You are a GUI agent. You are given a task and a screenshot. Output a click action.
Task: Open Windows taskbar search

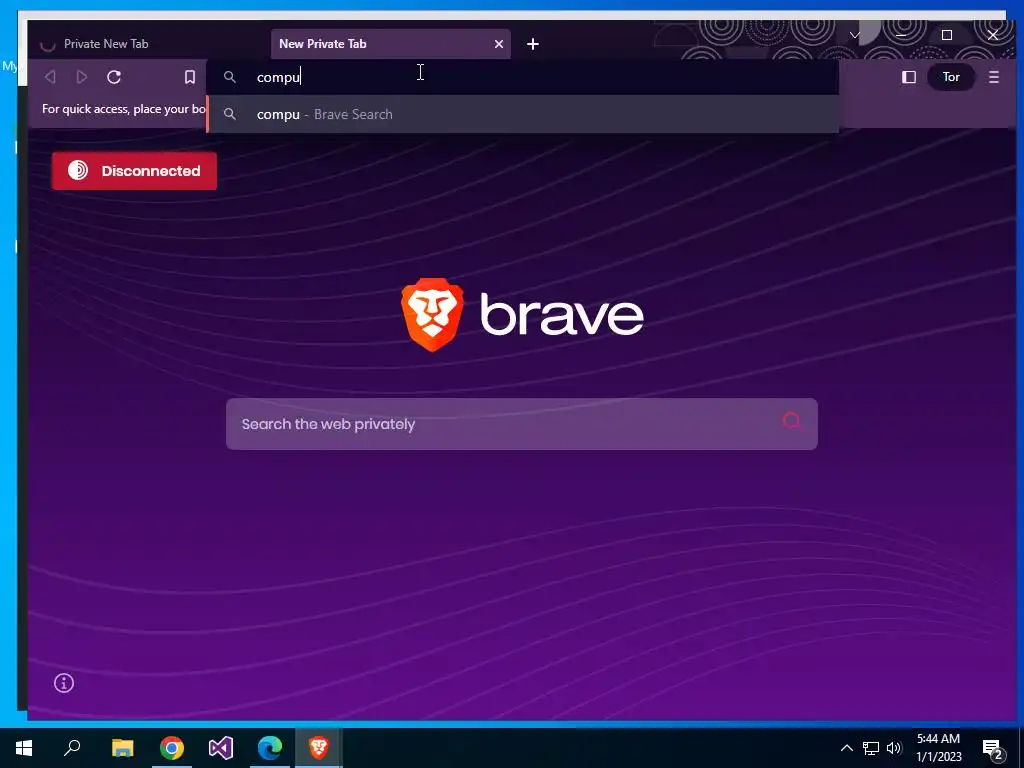pyautogui.click(x=72, y=748)
